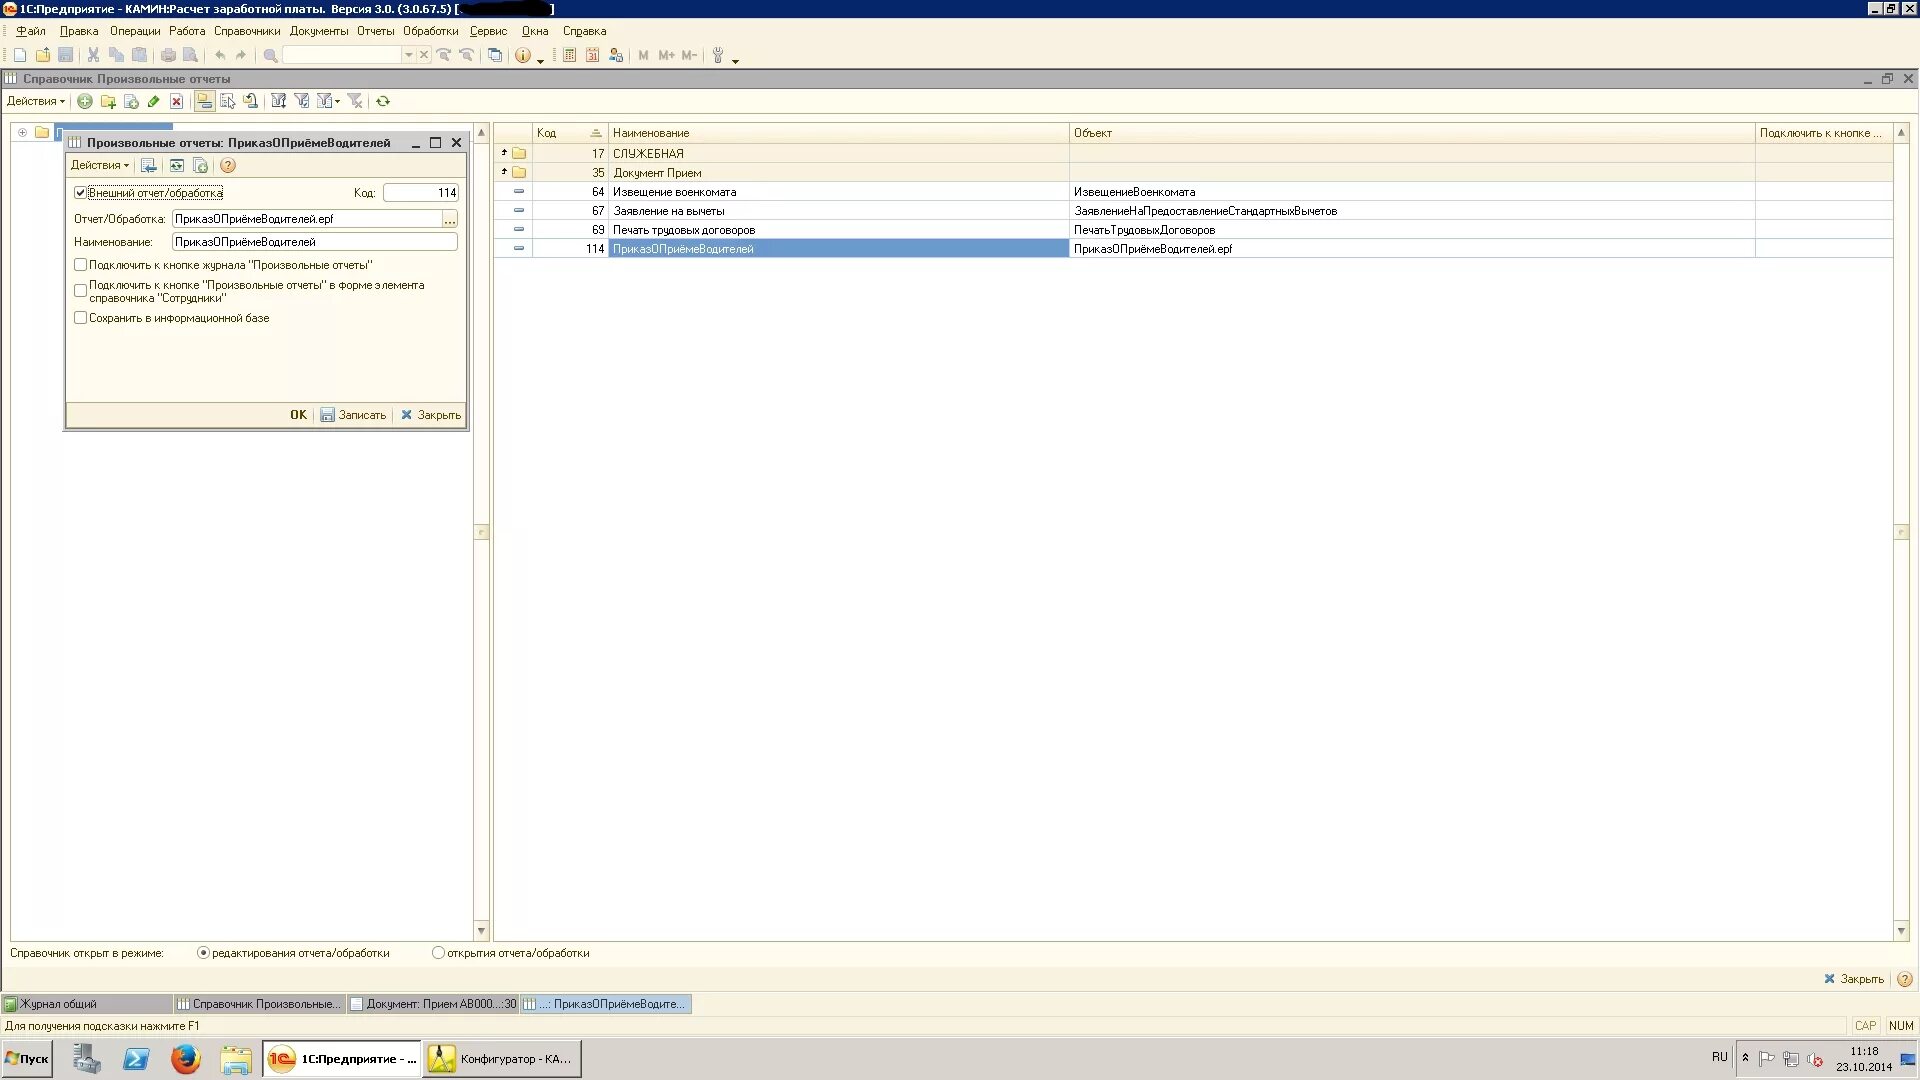Open the calculator toolbar icon
Viewport: 1920px width, 1080px height.
click(x=569, y=55)
